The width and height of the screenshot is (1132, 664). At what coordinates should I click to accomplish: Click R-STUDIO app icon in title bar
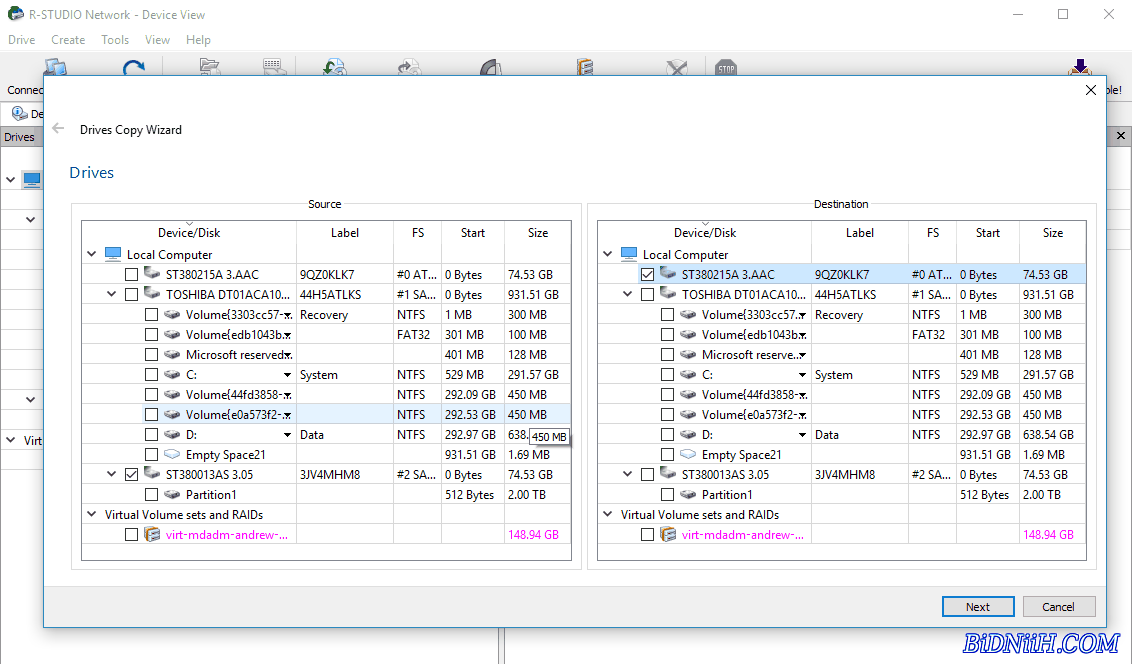click(15, 14)
